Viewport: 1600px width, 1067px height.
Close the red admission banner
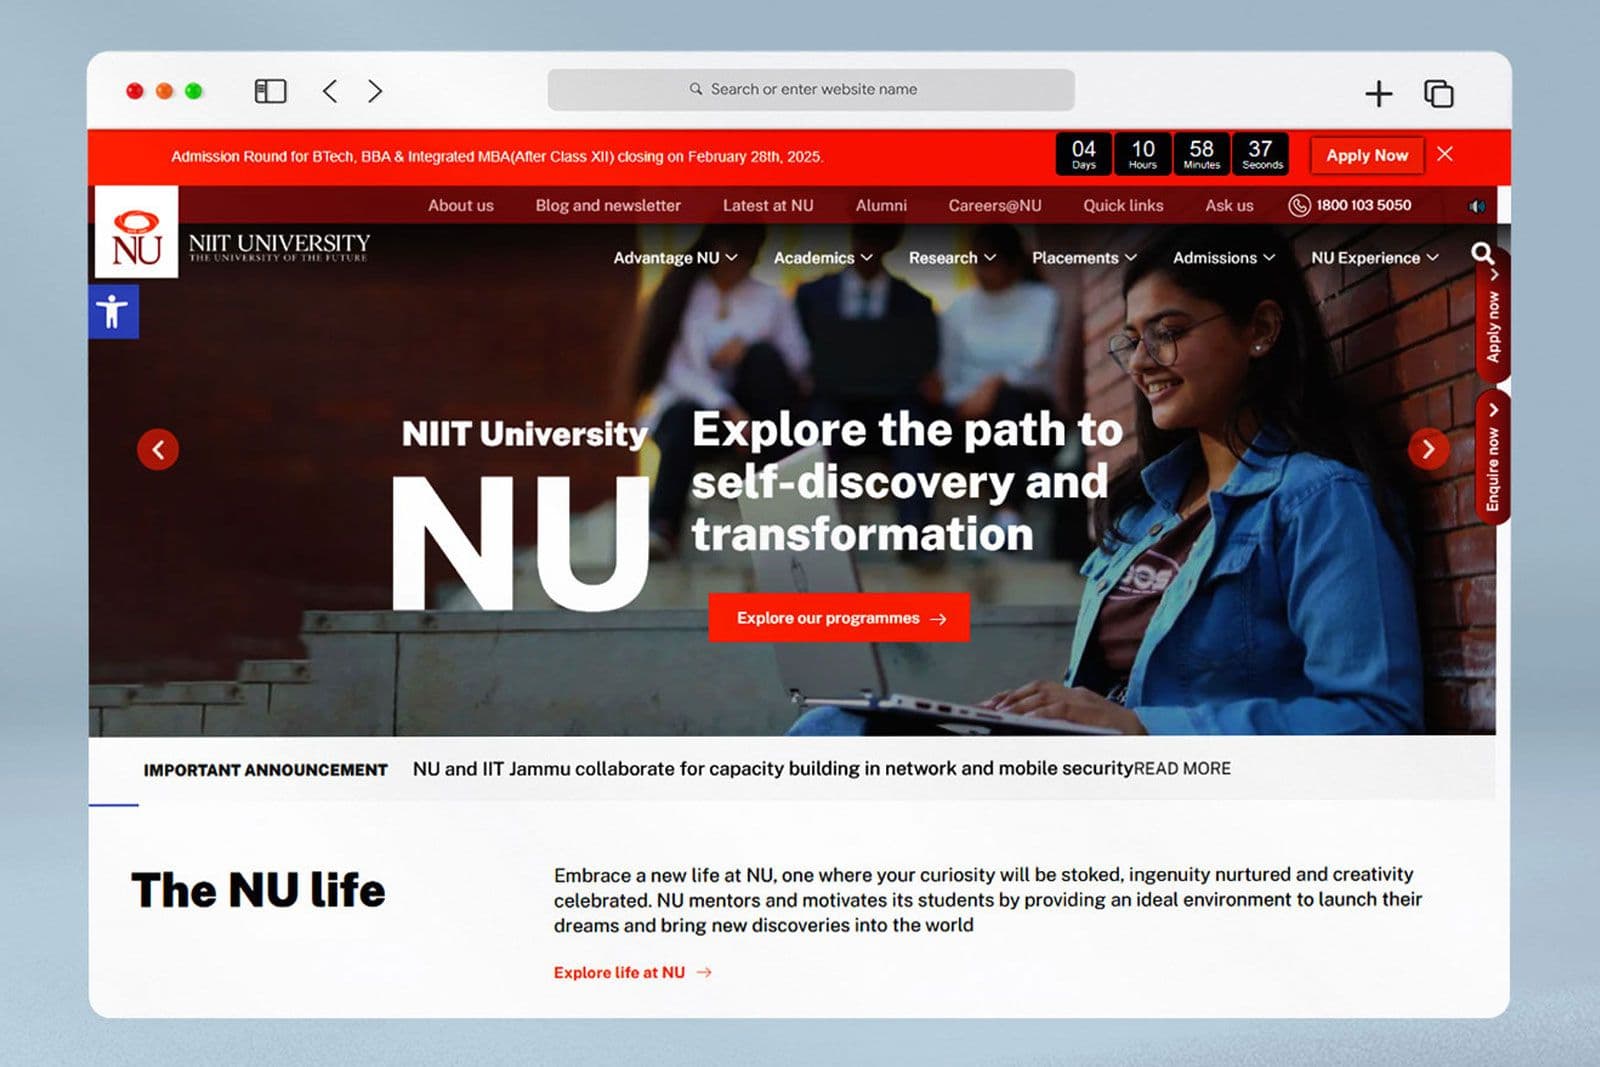[x=1445, y=154]
